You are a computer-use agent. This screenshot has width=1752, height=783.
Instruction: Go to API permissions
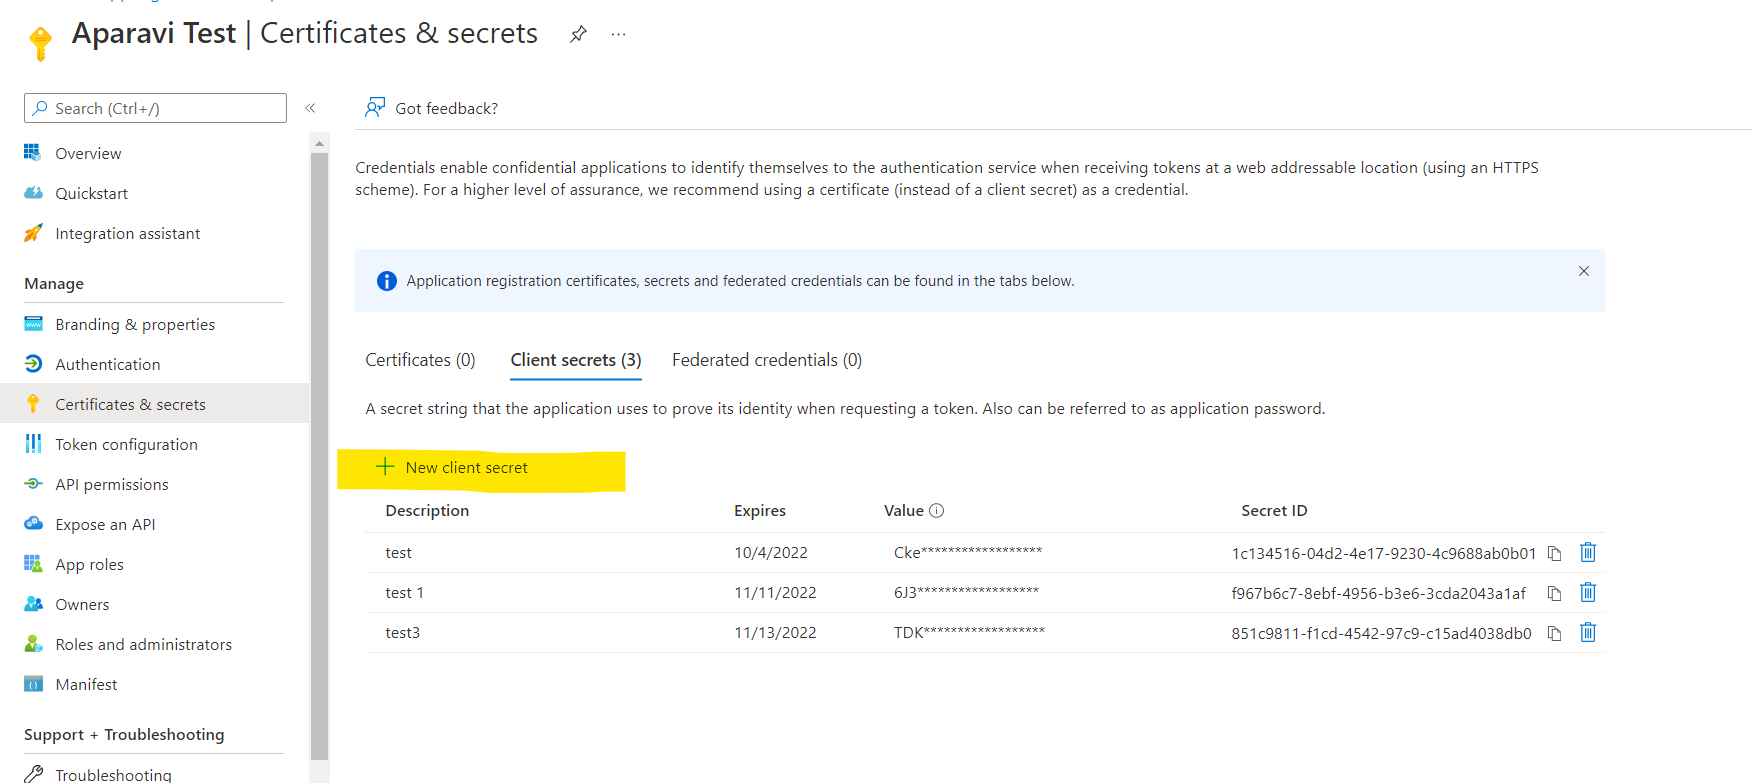111,484
